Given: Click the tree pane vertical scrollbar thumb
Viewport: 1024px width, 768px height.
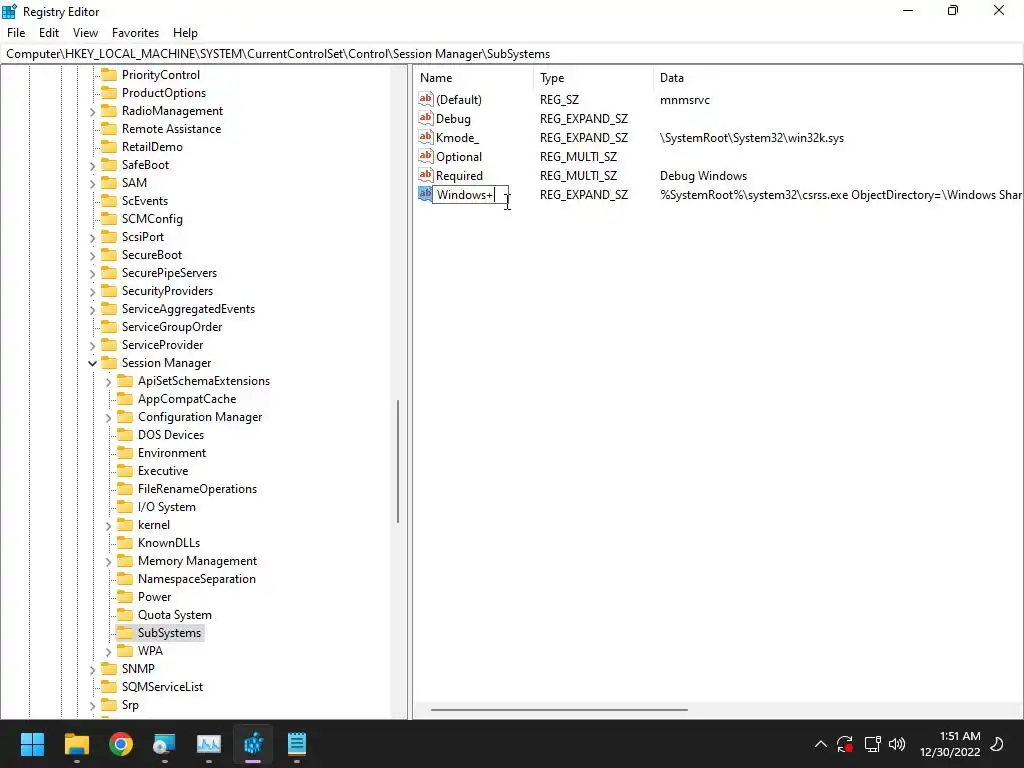Looking at the screenshot, I should point(398,461).
